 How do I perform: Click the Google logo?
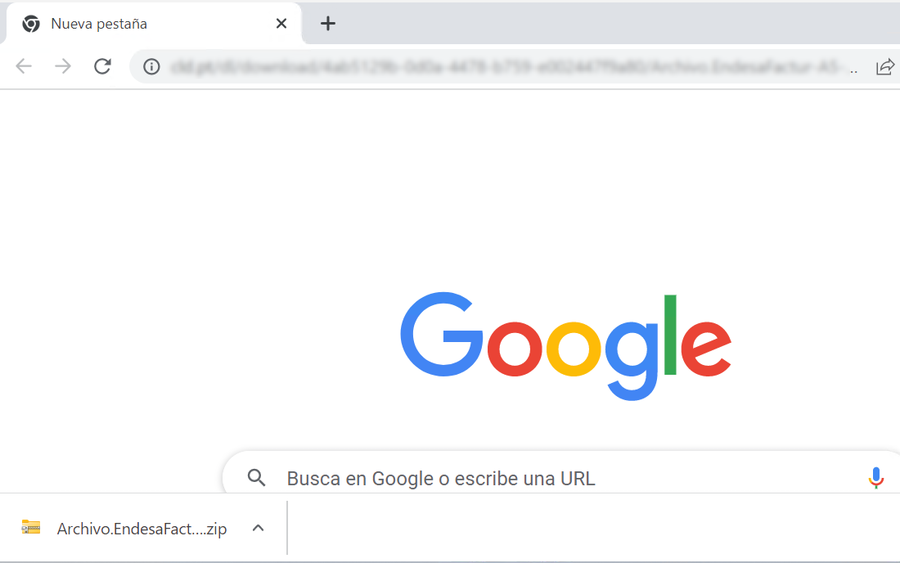[x=565, y=345]
